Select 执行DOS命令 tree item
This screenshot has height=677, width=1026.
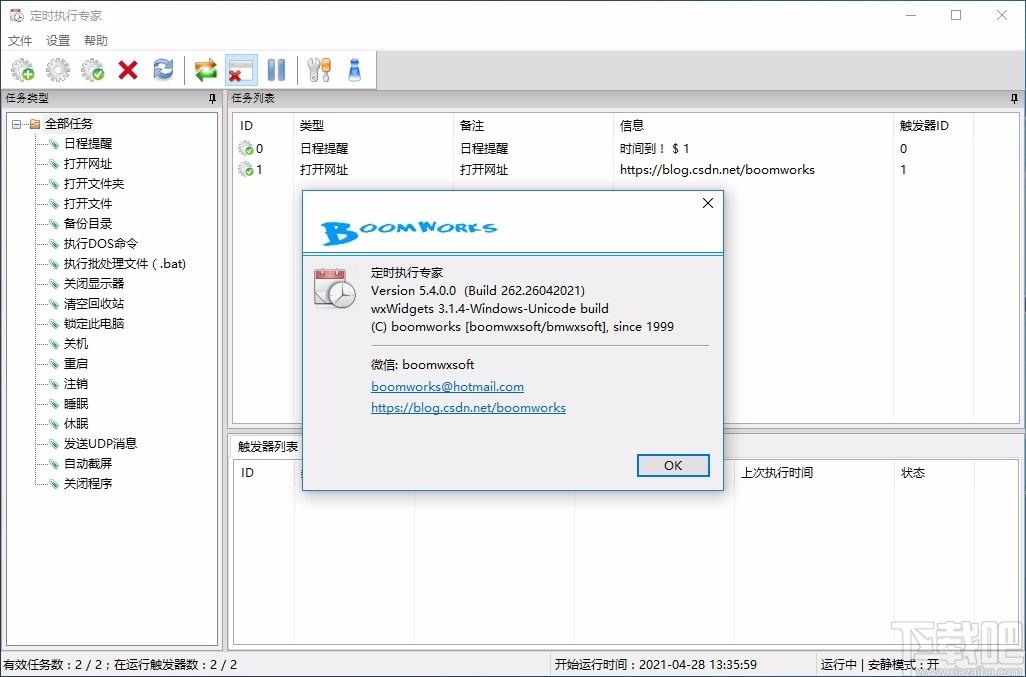point(101,243)
